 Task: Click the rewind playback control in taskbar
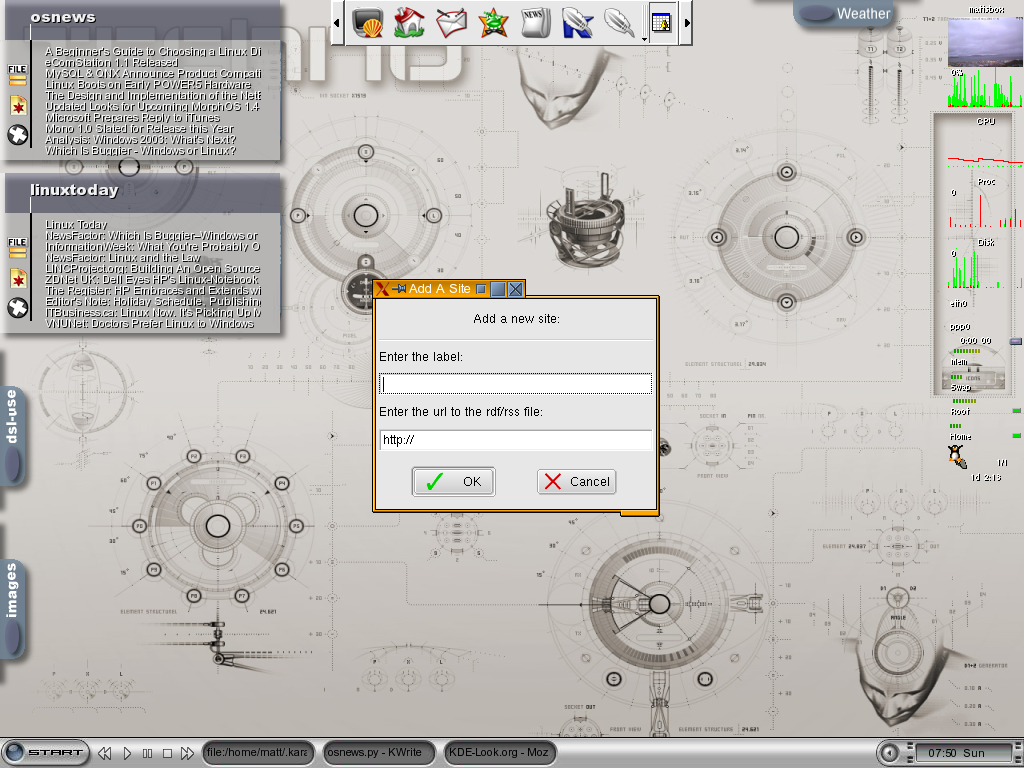(x=104, y=753)
